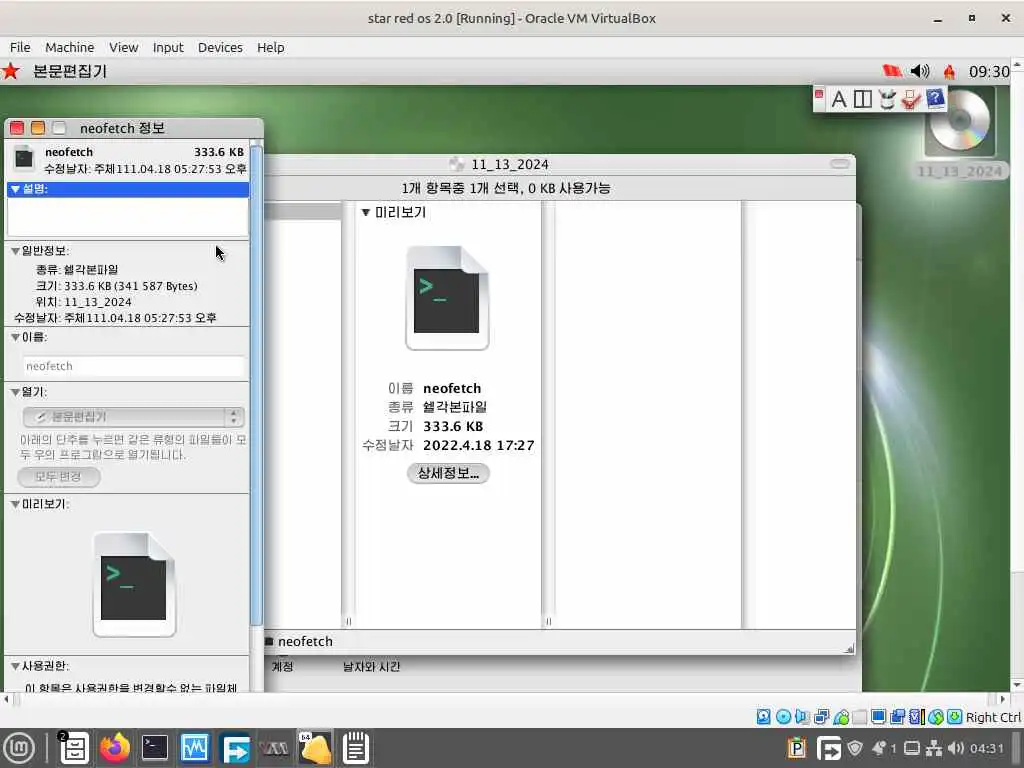
Task: Click the speaker icon beside the red flag
Action: tap(920, 71)
